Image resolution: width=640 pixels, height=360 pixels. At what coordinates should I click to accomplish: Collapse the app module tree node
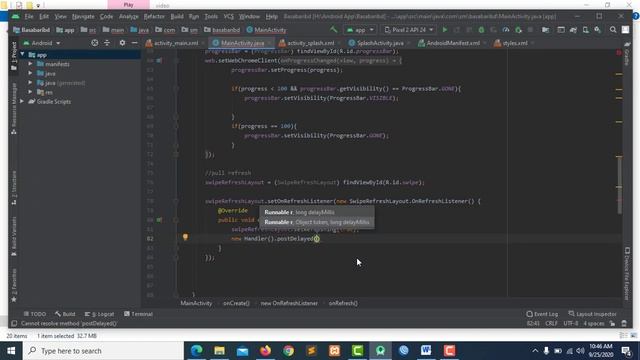(22, 54)
